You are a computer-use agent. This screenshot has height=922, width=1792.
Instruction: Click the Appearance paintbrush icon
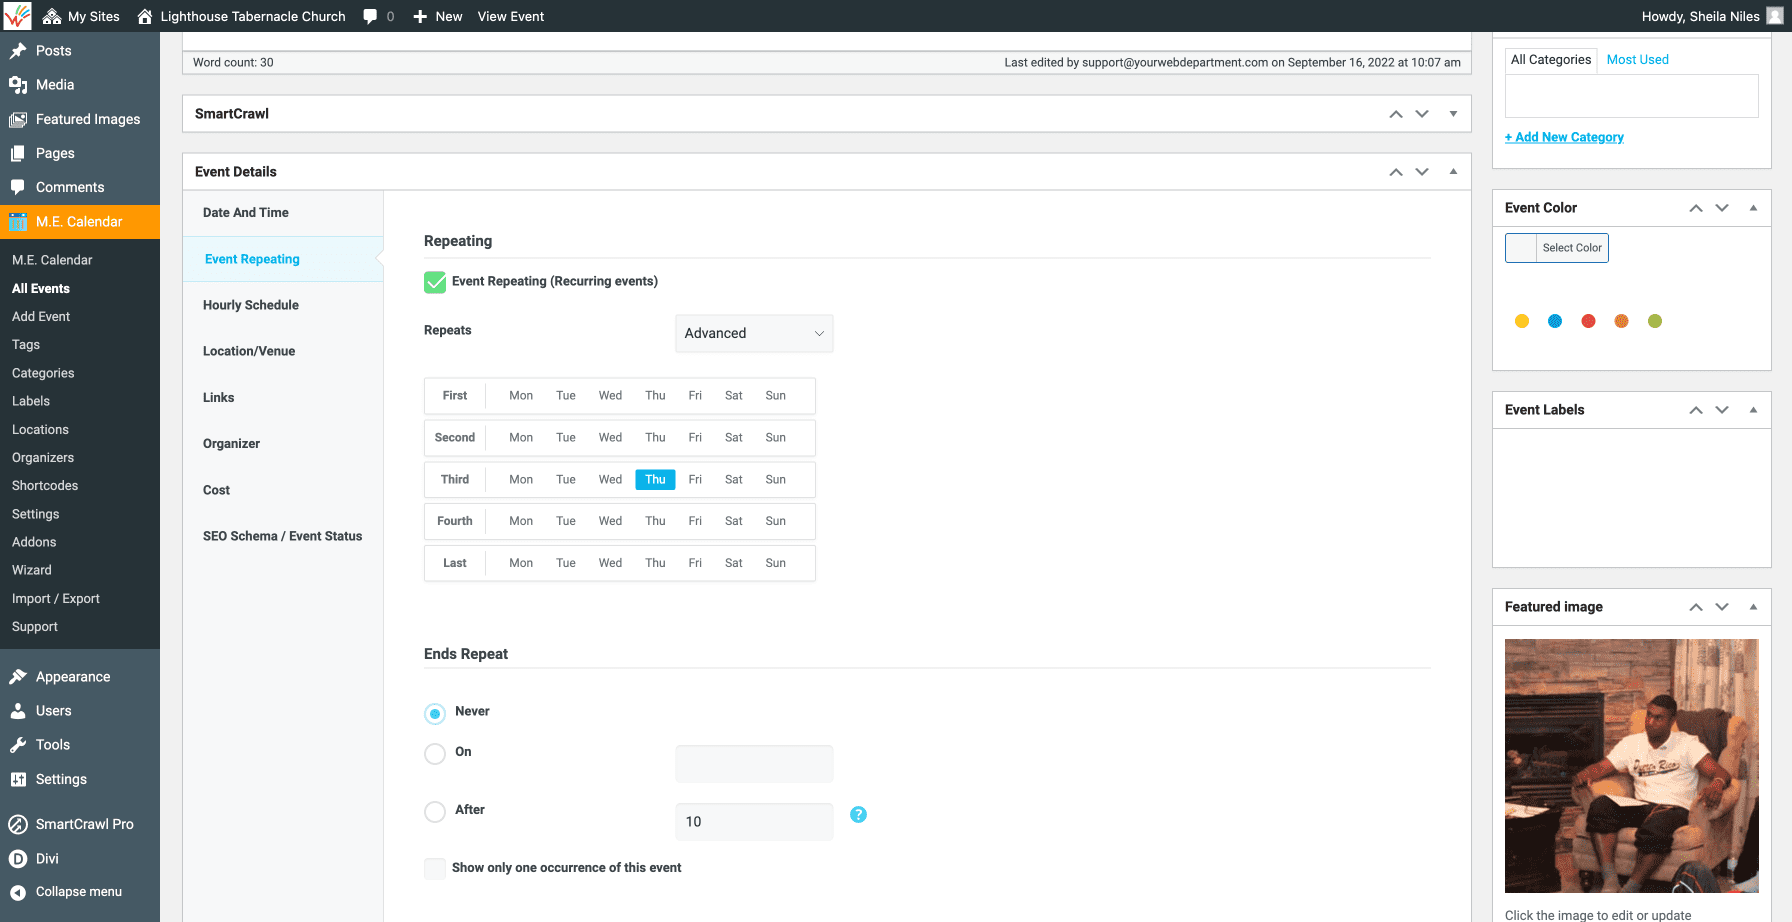(18, 677)
